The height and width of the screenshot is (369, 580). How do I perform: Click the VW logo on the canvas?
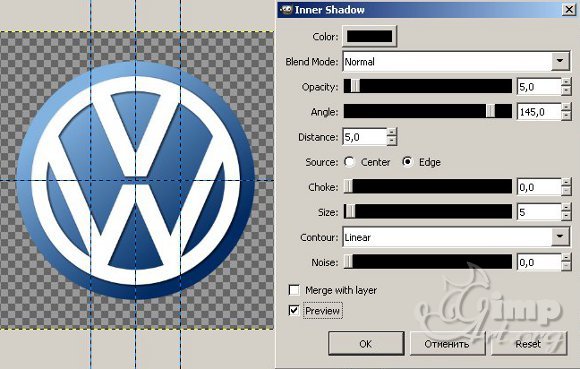click(135, 180)
